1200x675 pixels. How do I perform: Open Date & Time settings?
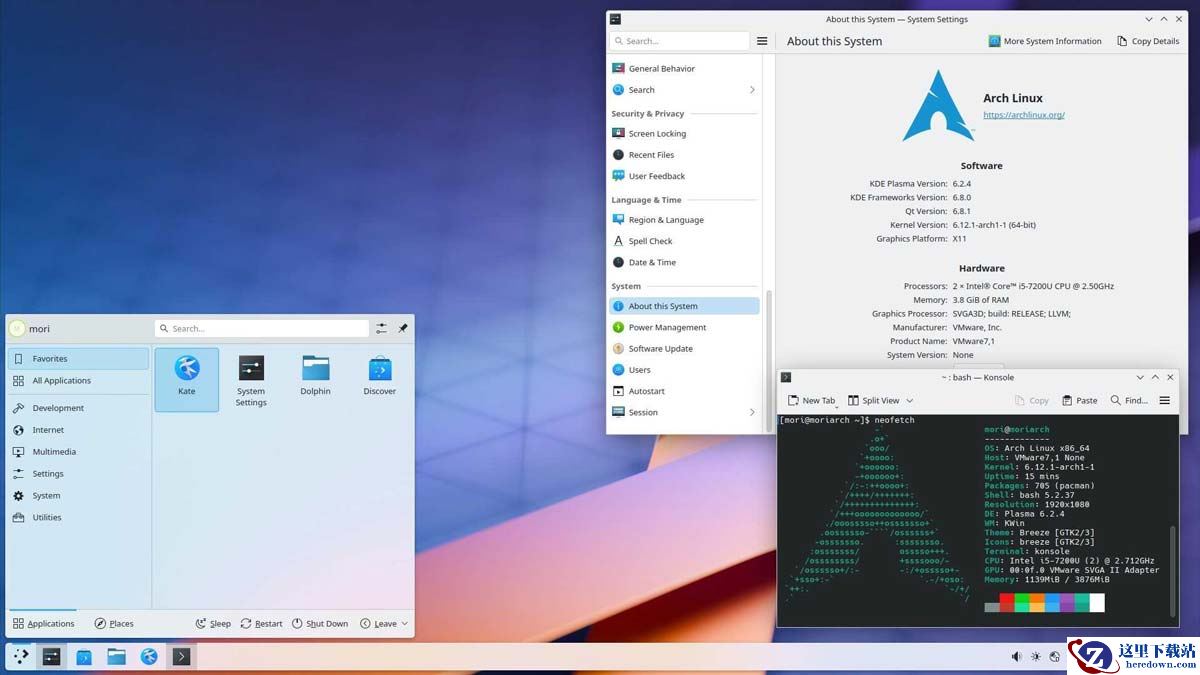(684, 262)
